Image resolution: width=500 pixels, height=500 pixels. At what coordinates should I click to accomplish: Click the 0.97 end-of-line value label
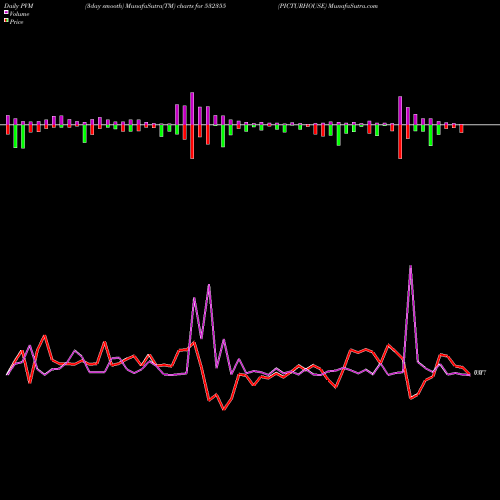(480, 373)
